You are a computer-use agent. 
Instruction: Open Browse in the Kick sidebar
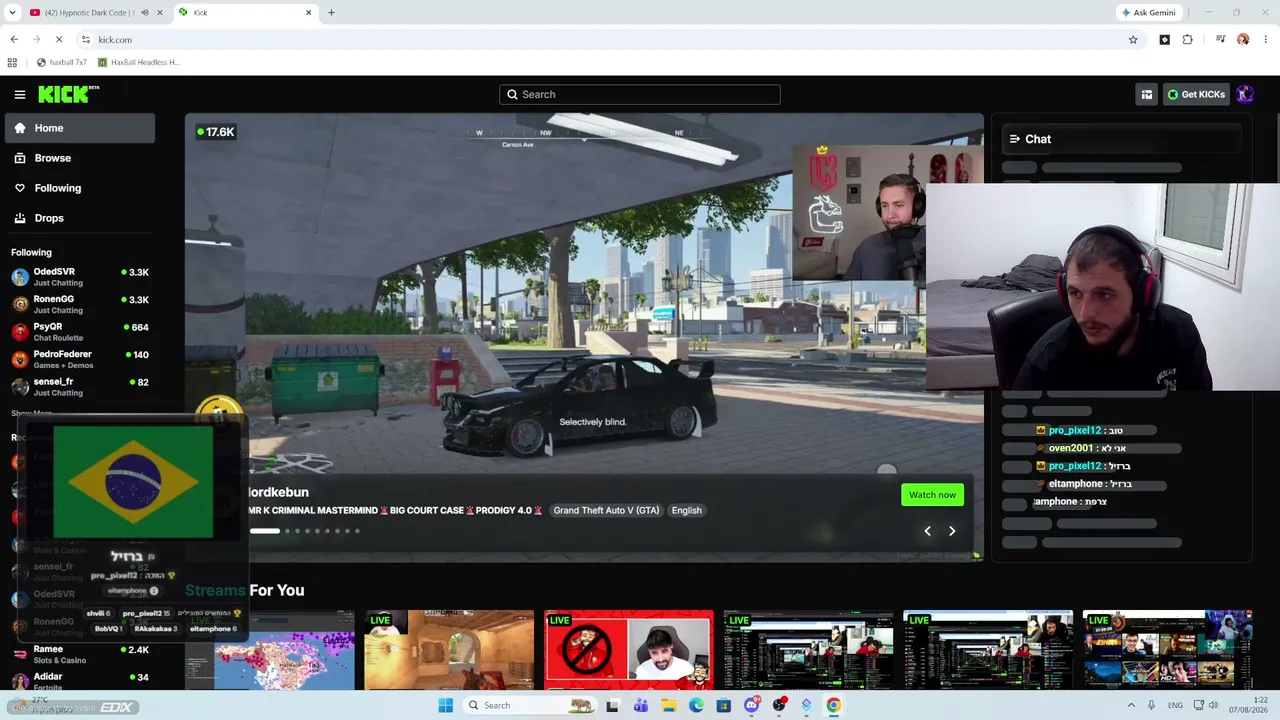pyautogui.click(x=80, y=158)
